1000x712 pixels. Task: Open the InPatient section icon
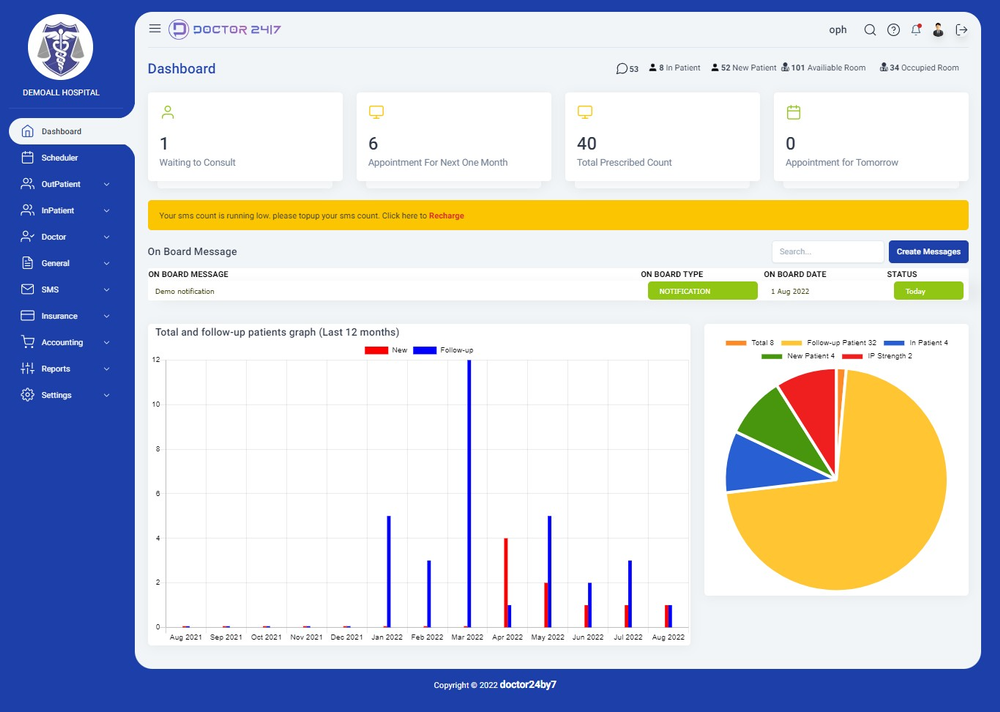28,210
